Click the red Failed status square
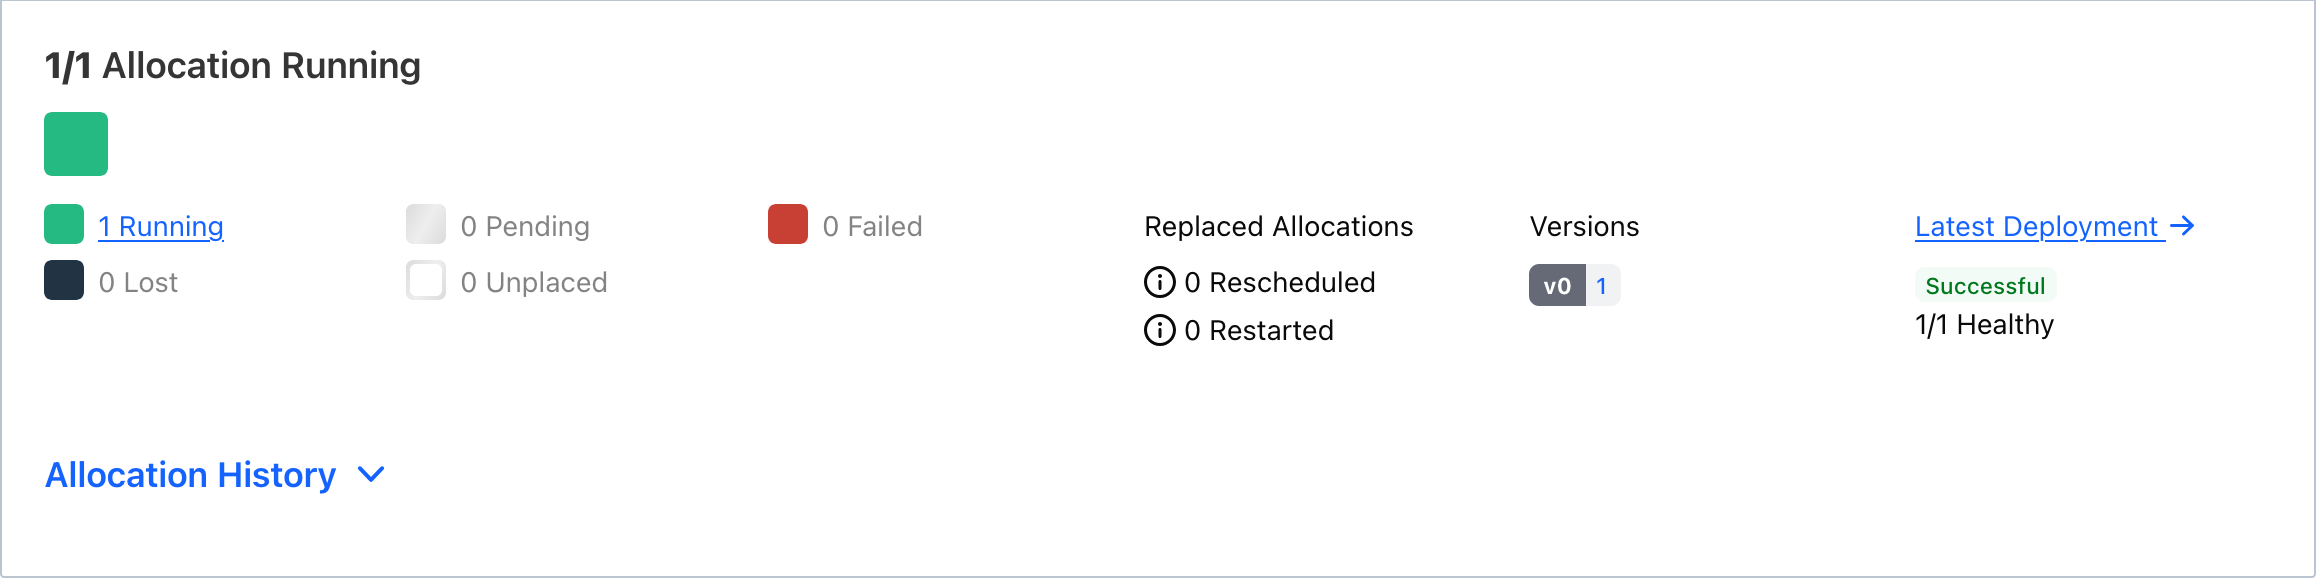The width and height of the screenshot is (2316, 578). tap(788, 224)
